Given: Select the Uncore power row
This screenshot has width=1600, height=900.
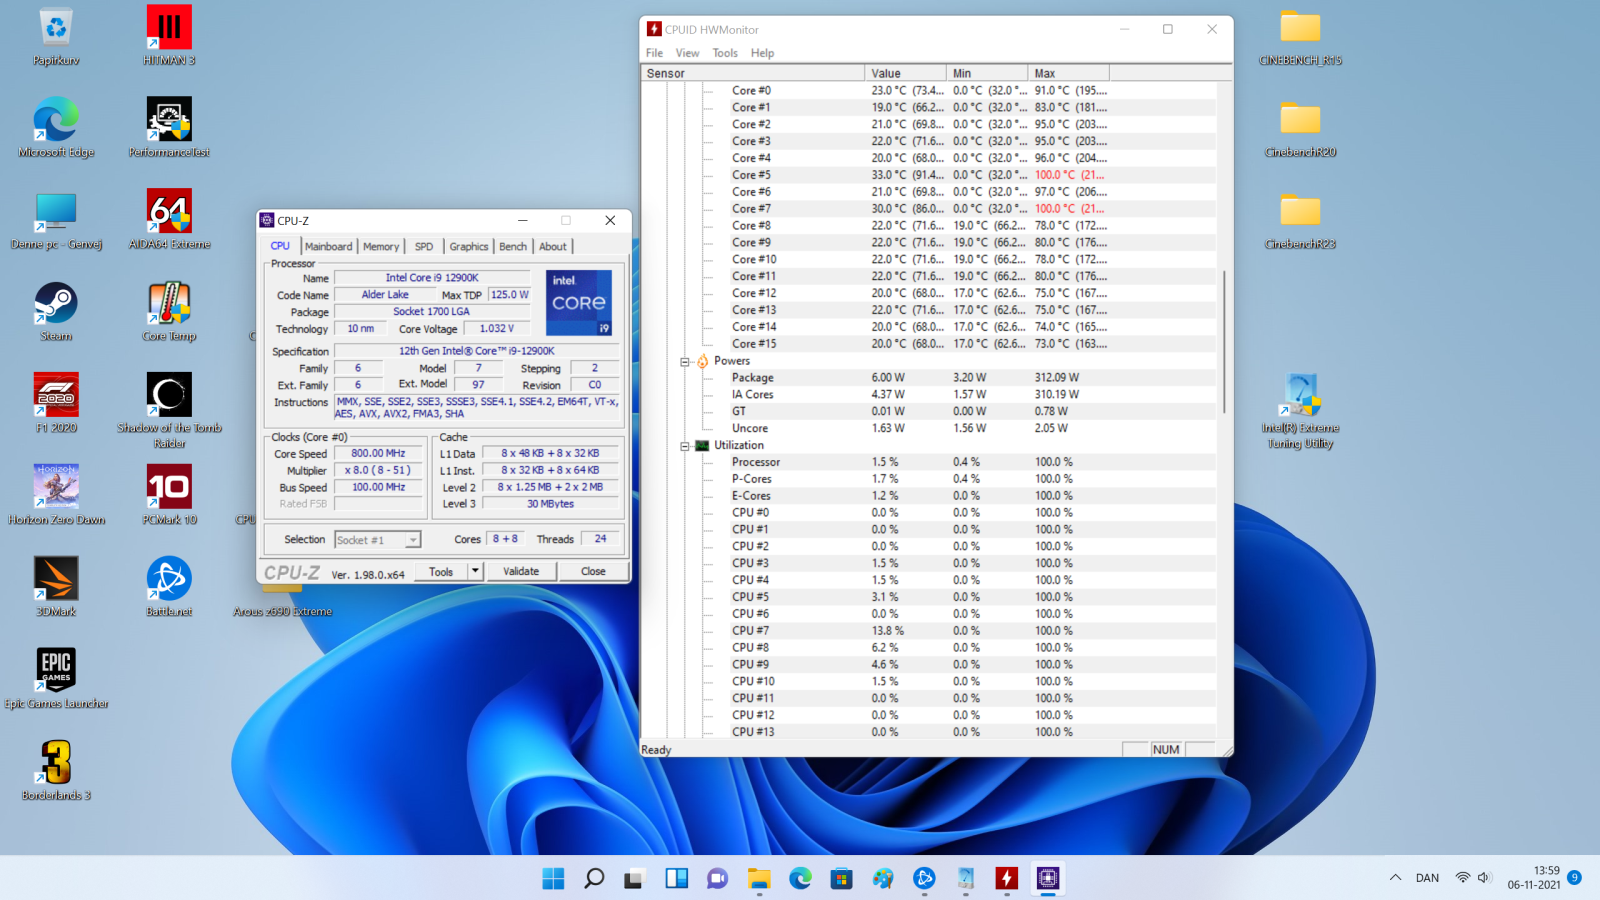Looking at the screenshot, I should (928, 428).
